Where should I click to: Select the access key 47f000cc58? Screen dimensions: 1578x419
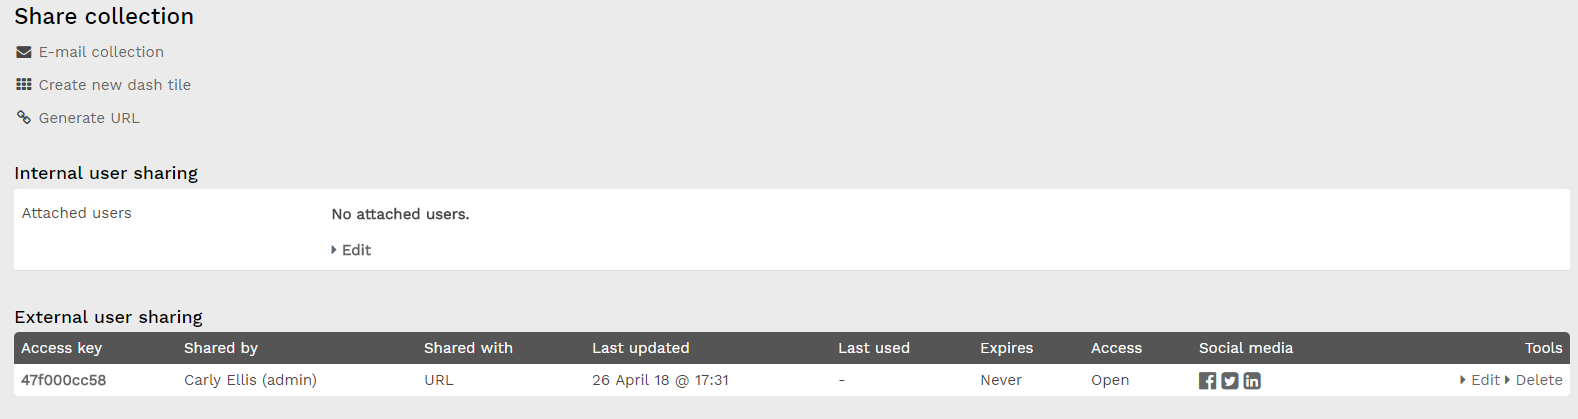click(x=64, y=380)
